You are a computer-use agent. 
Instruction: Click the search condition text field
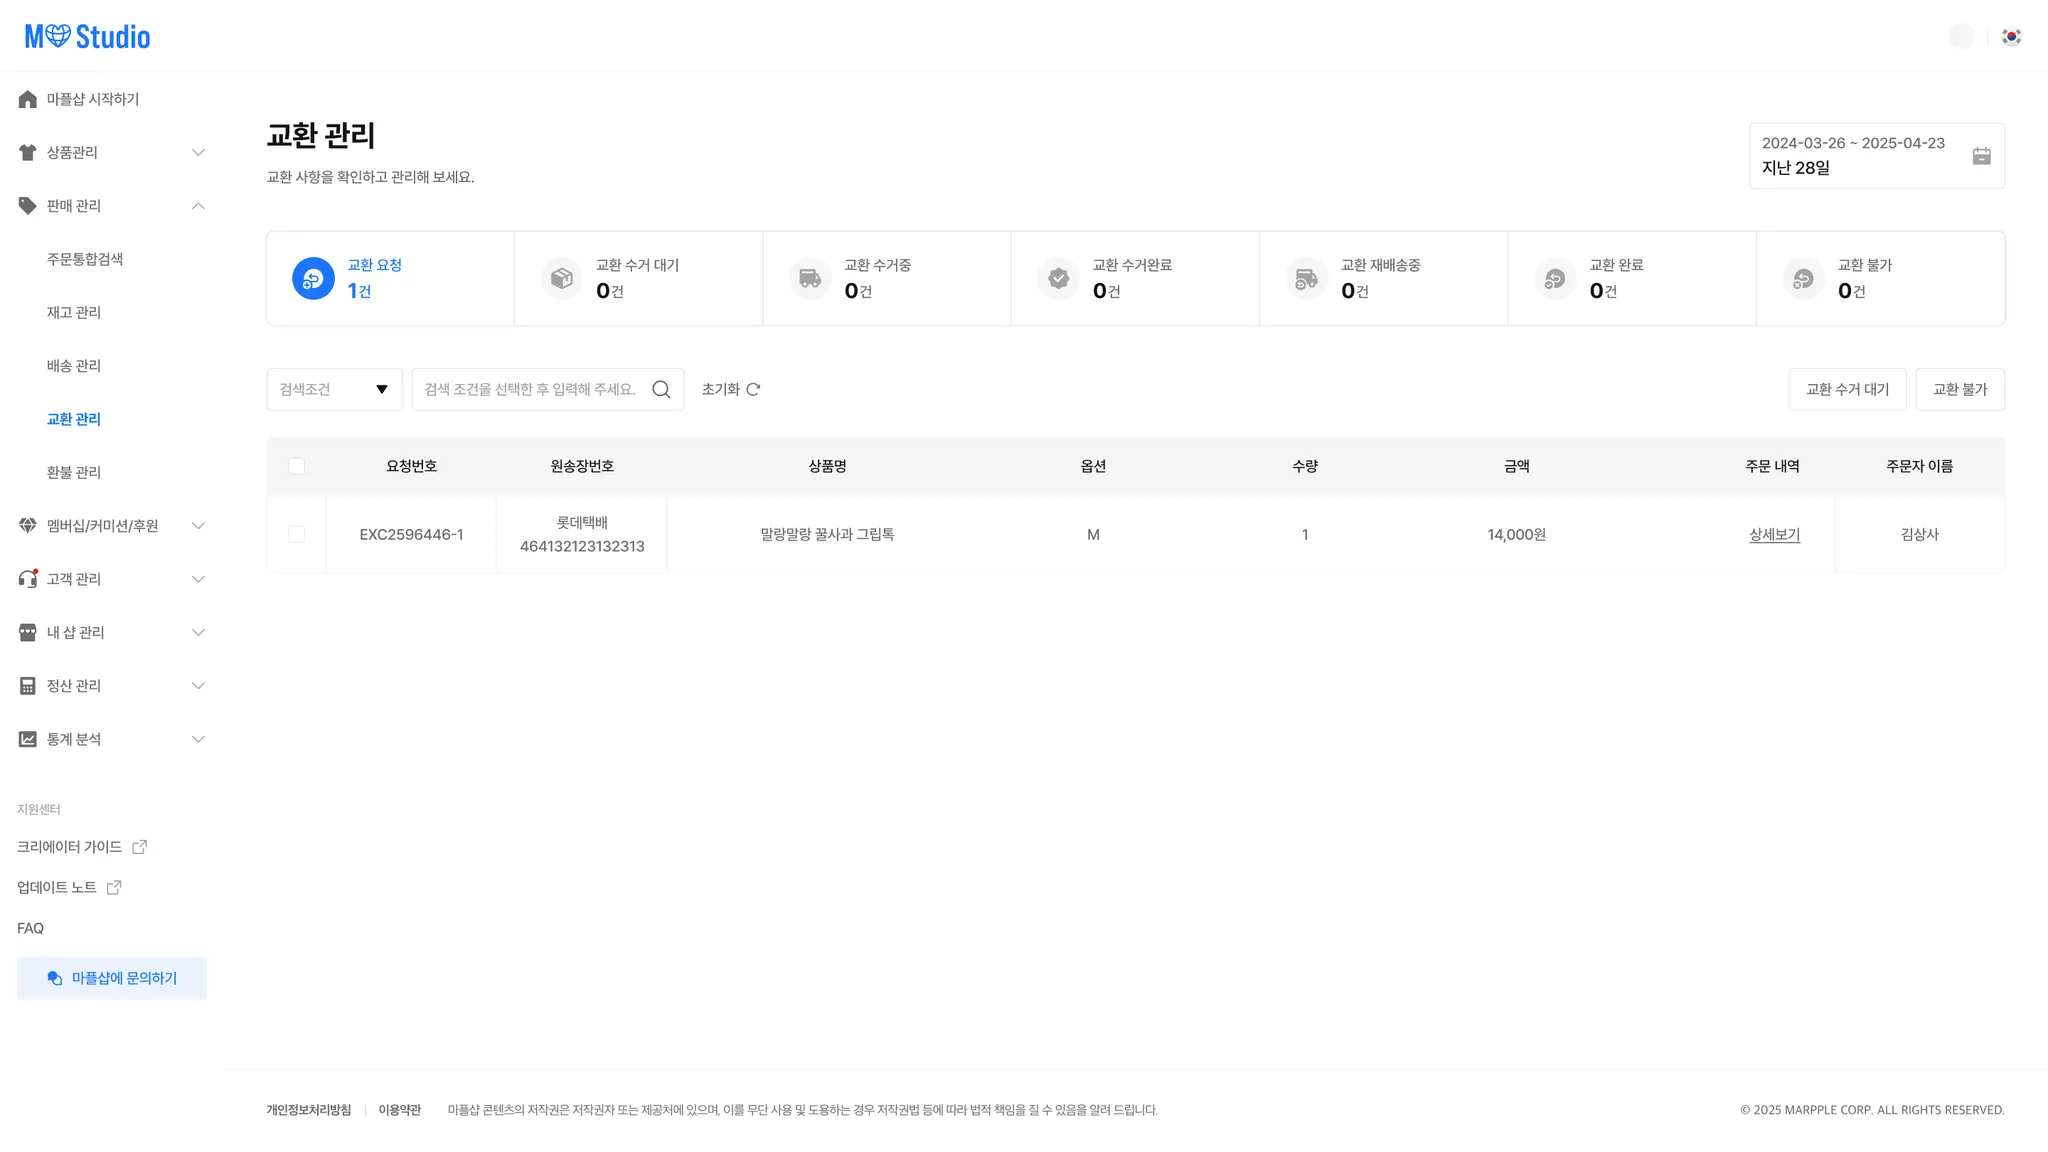[530, 389]
